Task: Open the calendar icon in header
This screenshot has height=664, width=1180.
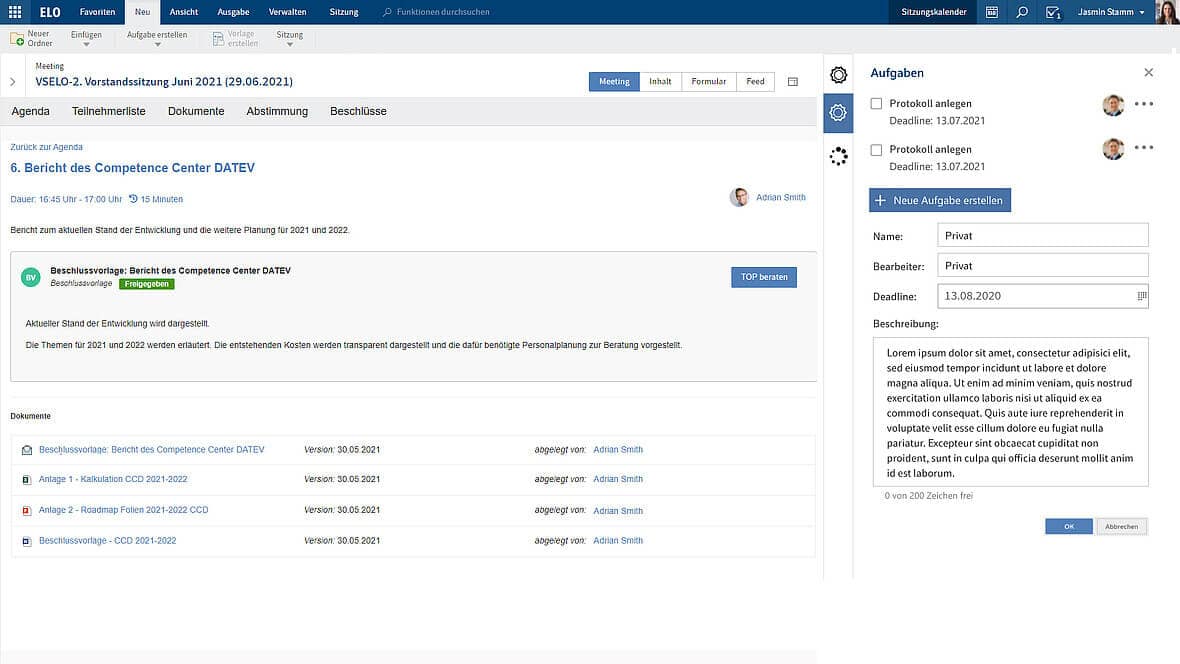Action: coord(991,12)
